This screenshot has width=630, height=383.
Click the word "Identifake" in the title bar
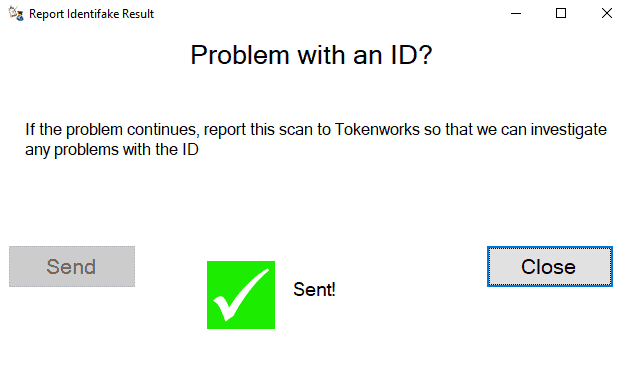tap(93, 14)
